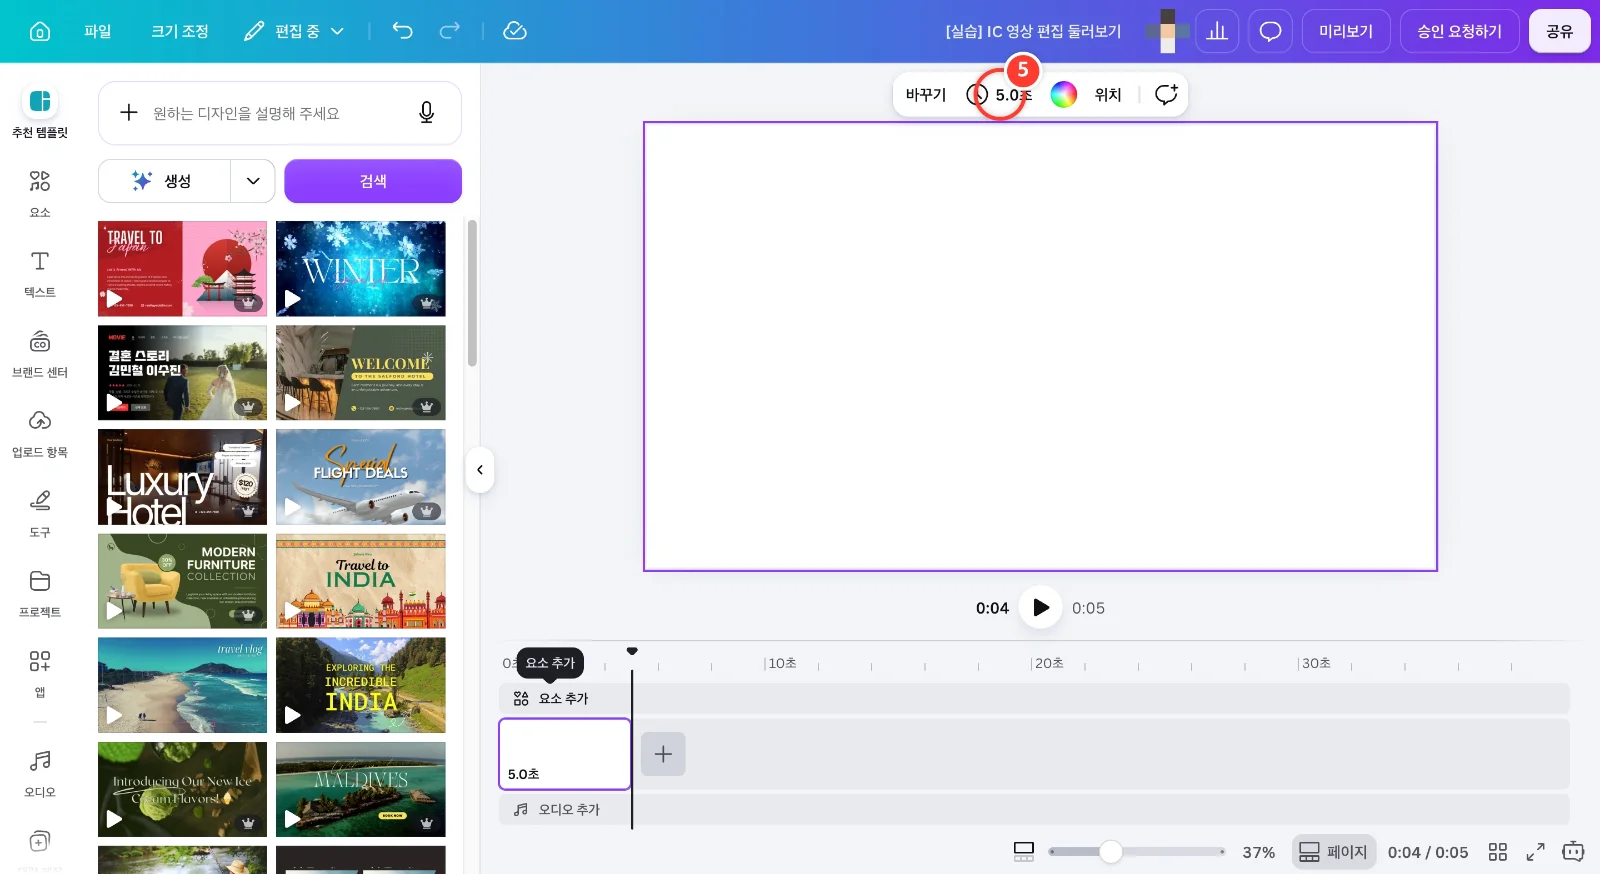Open the 브랜드 센터 sidebar panel
The width and height of the screenshot is (1600, 874).
tap(40, 352)
